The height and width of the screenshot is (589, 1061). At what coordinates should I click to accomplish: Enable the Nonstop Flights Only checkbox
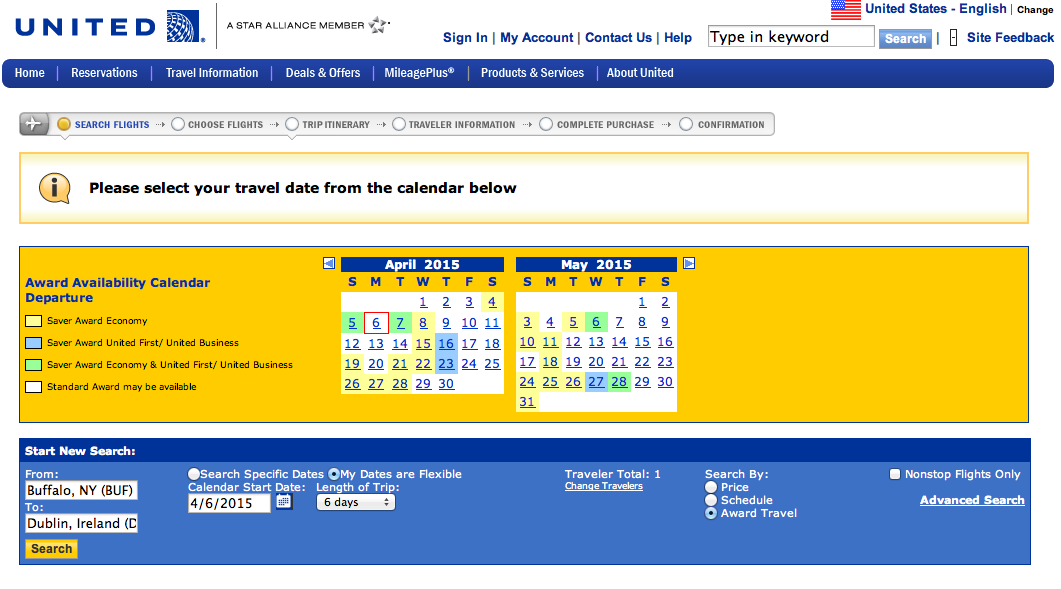[x=895, y=474]
